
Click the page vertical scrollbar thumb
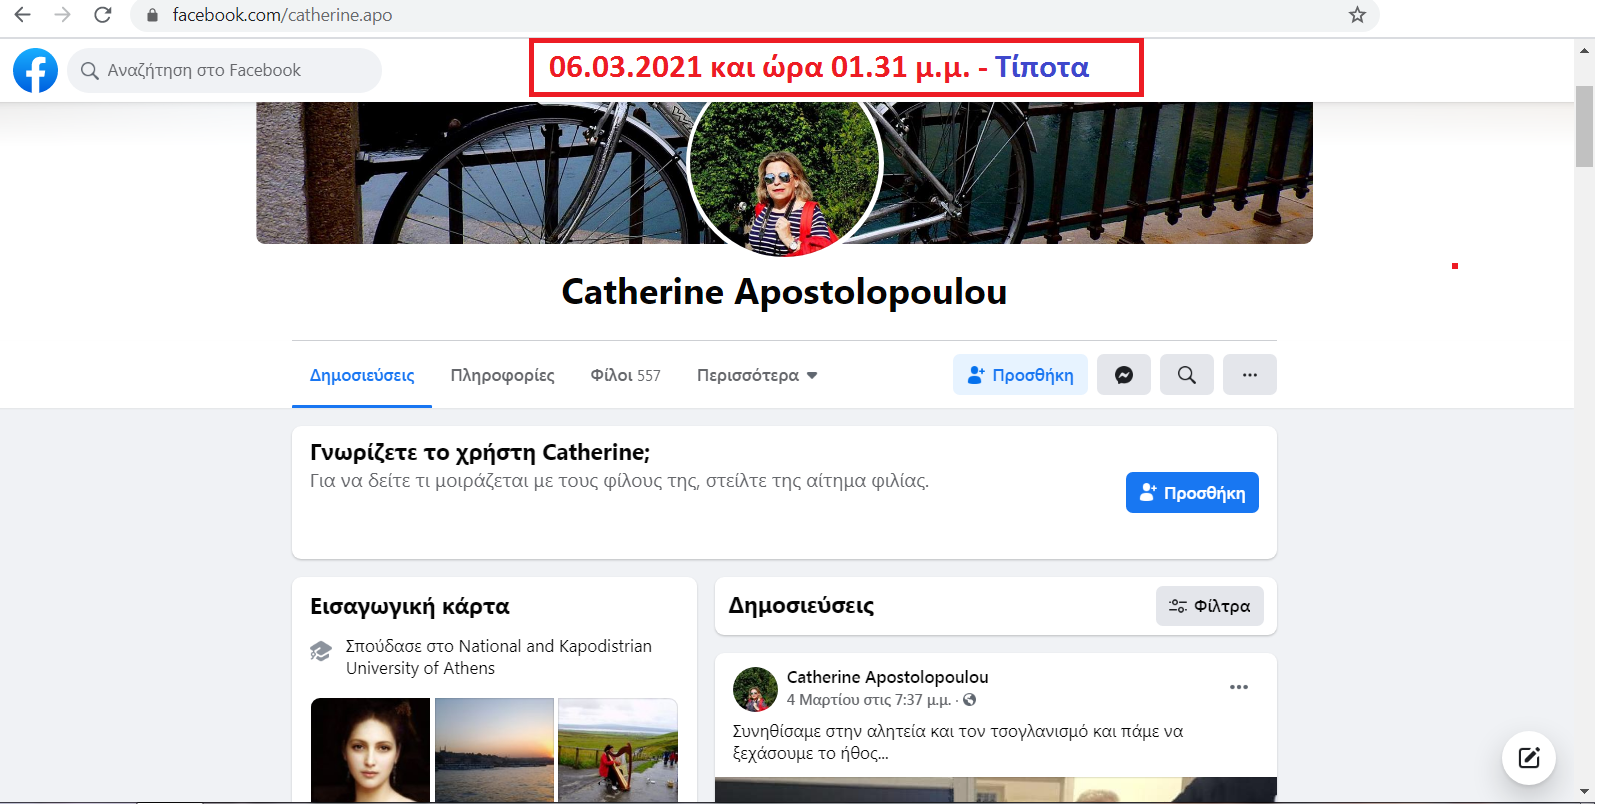[x=1584, y=126]
